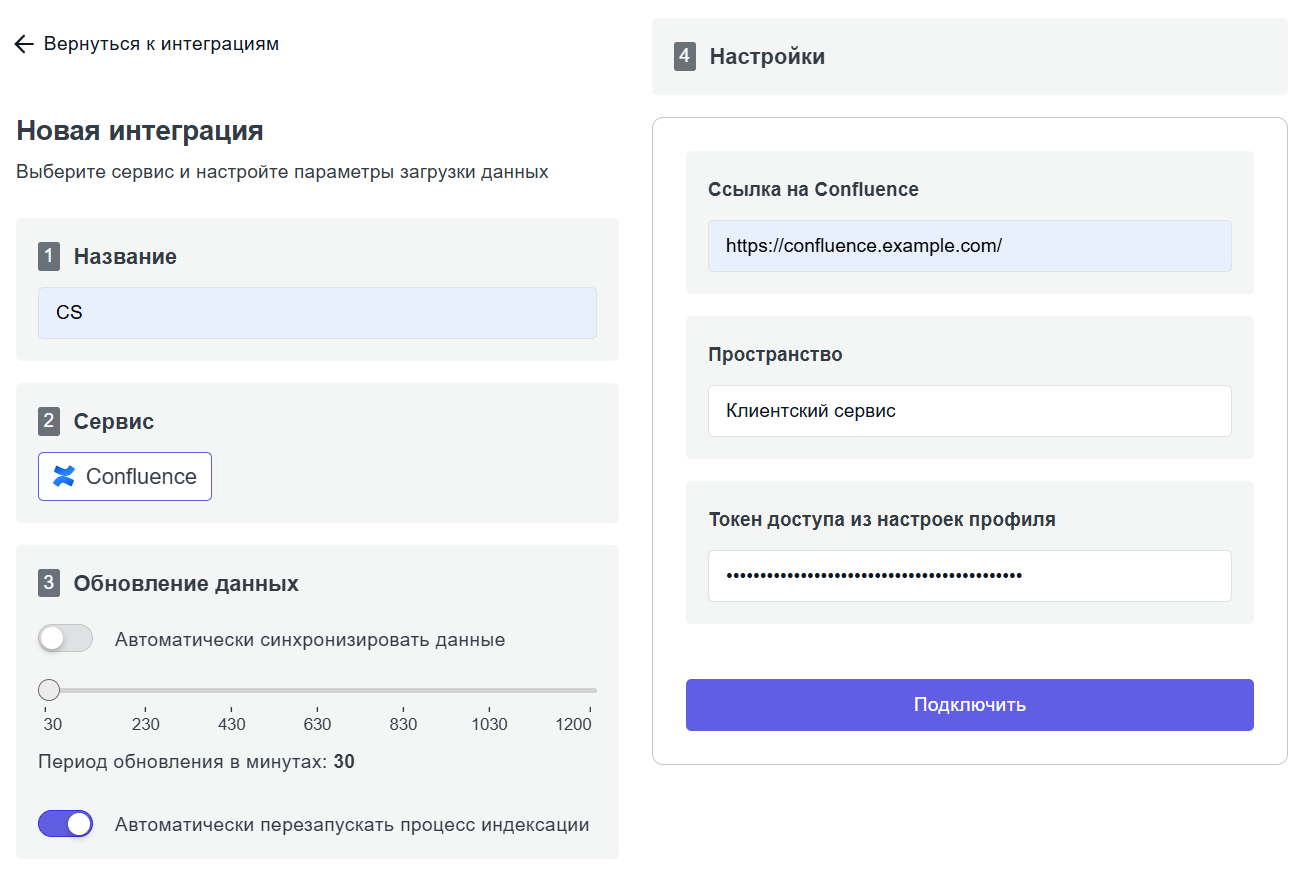Click the 1030 slider tick label

tap(489, 725)
